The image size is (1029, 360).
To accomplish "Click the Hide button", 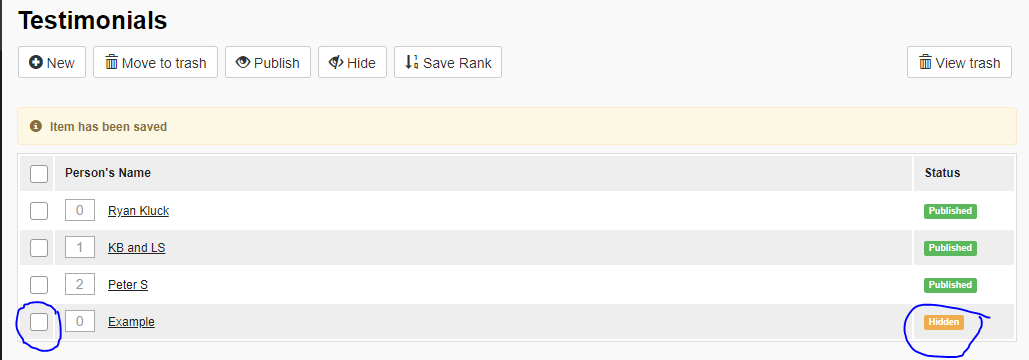I will pos(352,62).
